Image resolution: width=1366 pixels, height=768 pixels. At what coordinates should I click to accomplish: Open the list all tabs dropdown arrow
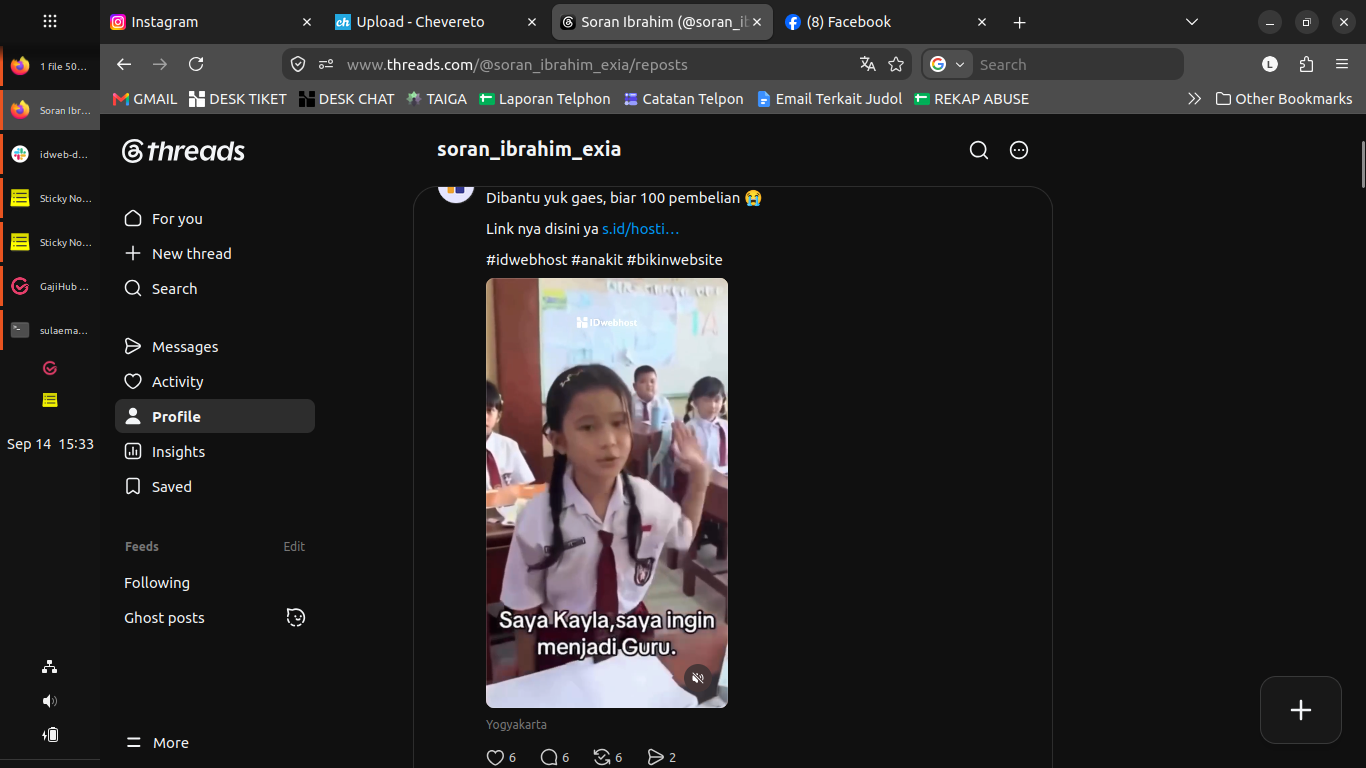(1191, 22)
